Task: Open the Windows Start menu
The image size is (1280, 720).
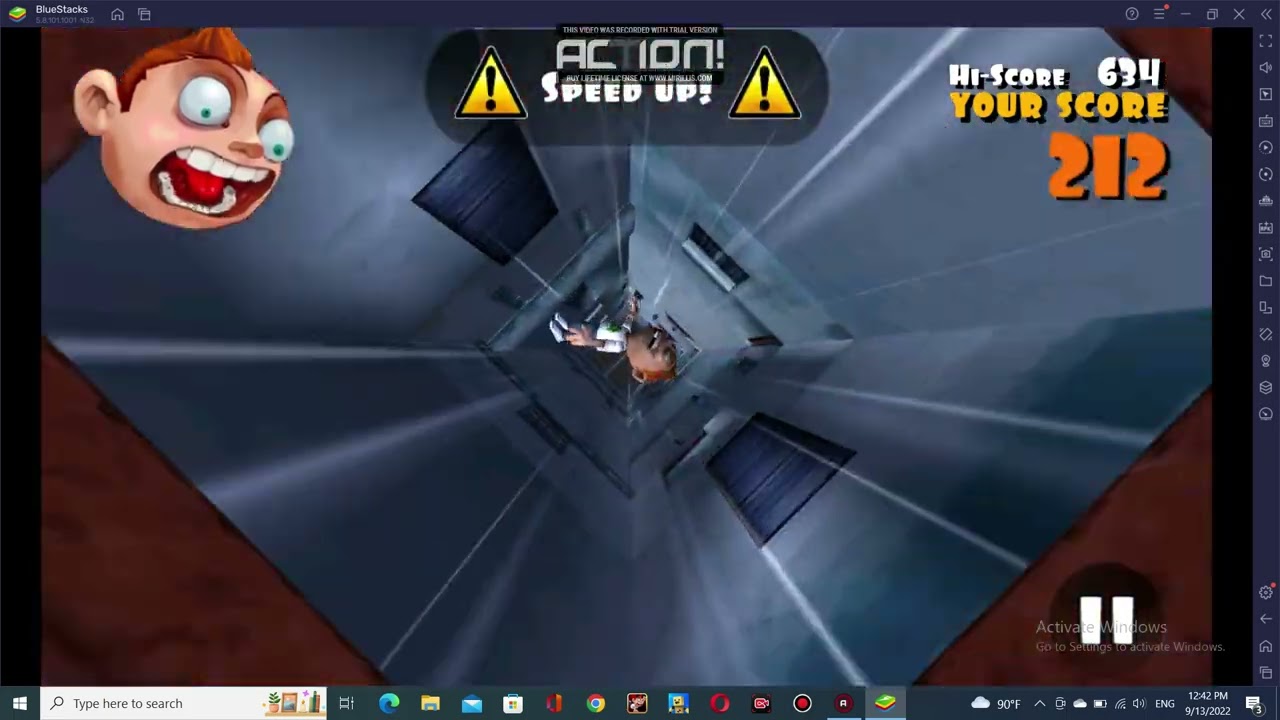Action: click(20, 703)
